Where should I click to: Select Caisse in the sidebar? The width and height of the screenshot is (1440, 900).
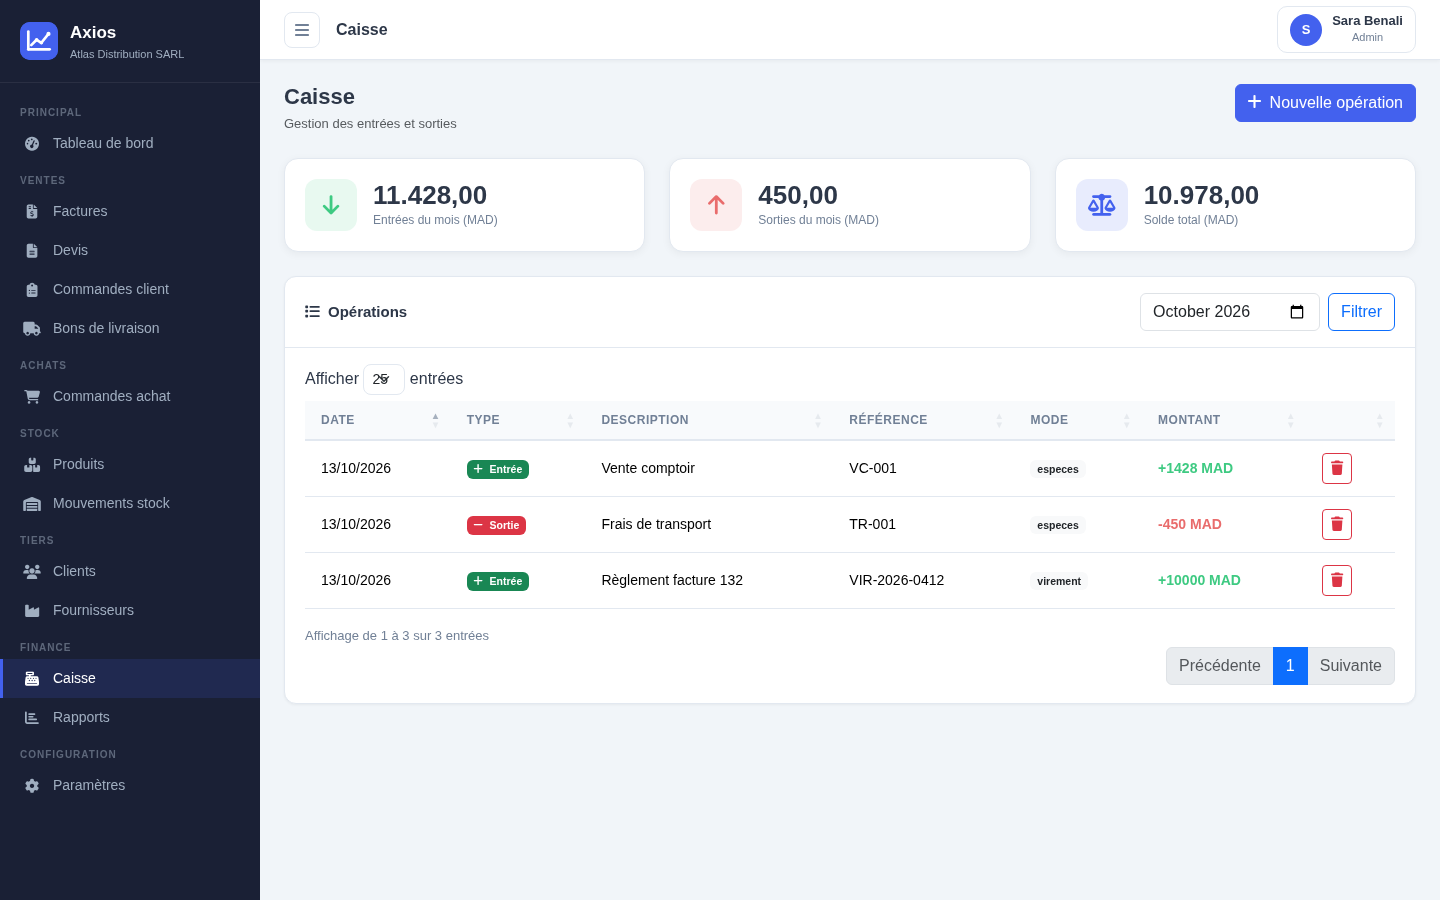(130, 678)
